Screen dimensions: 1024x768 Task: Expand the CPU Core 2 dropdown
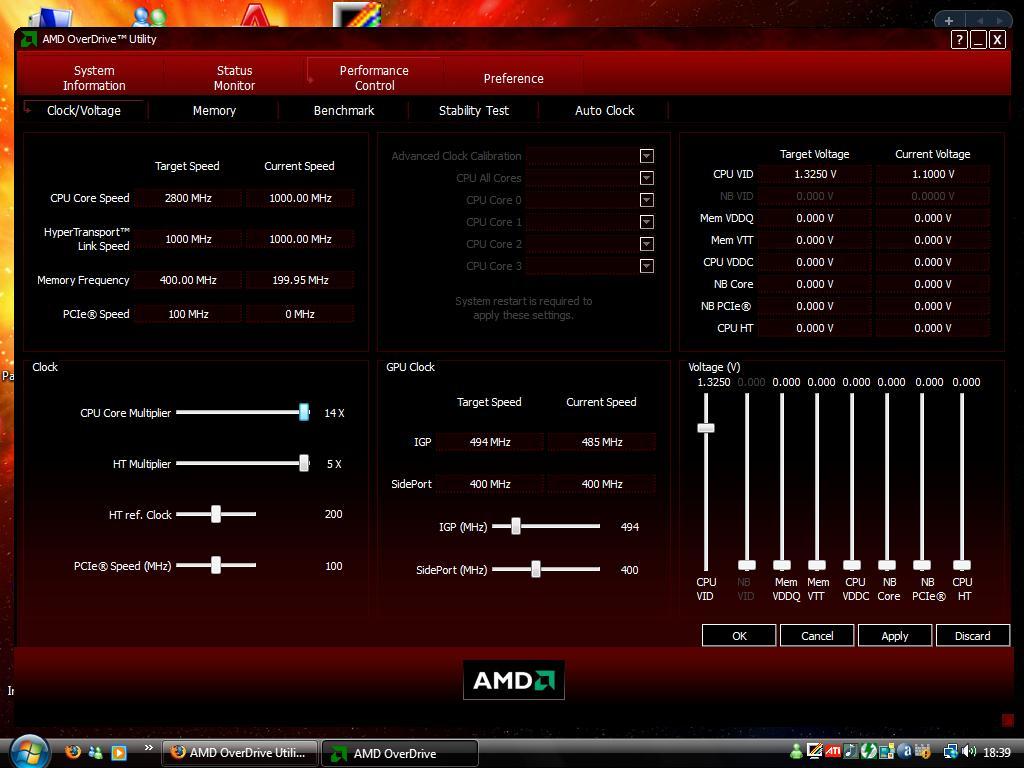tap(647, 244)
